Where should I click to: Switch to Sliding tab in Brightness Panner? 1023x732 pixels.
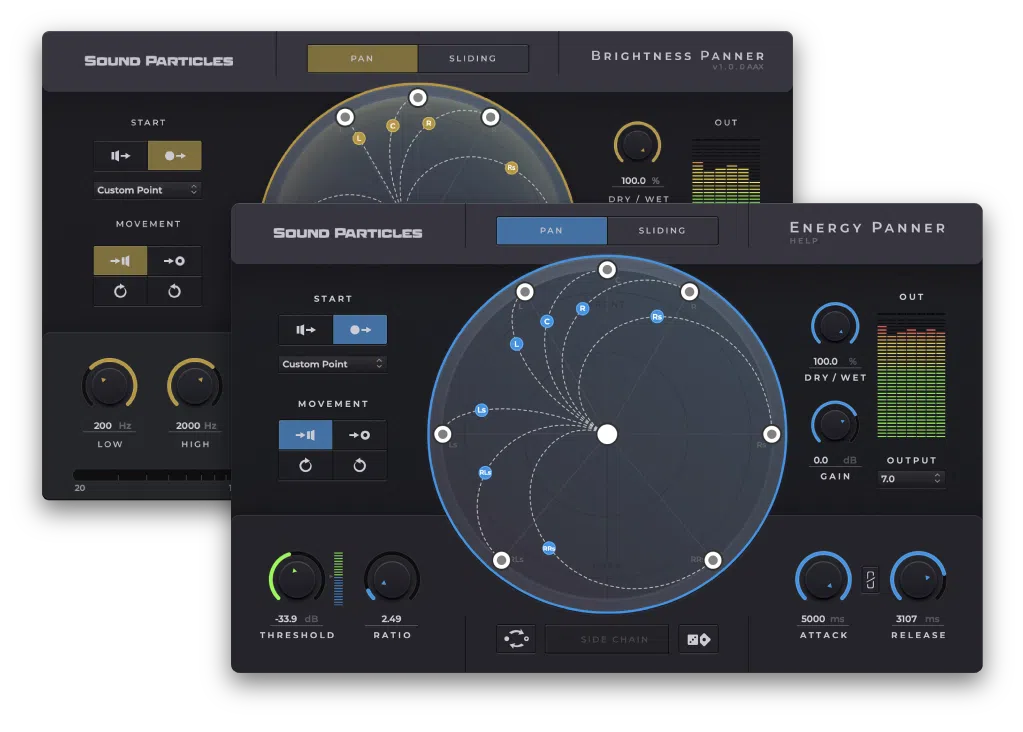[473, 59]
